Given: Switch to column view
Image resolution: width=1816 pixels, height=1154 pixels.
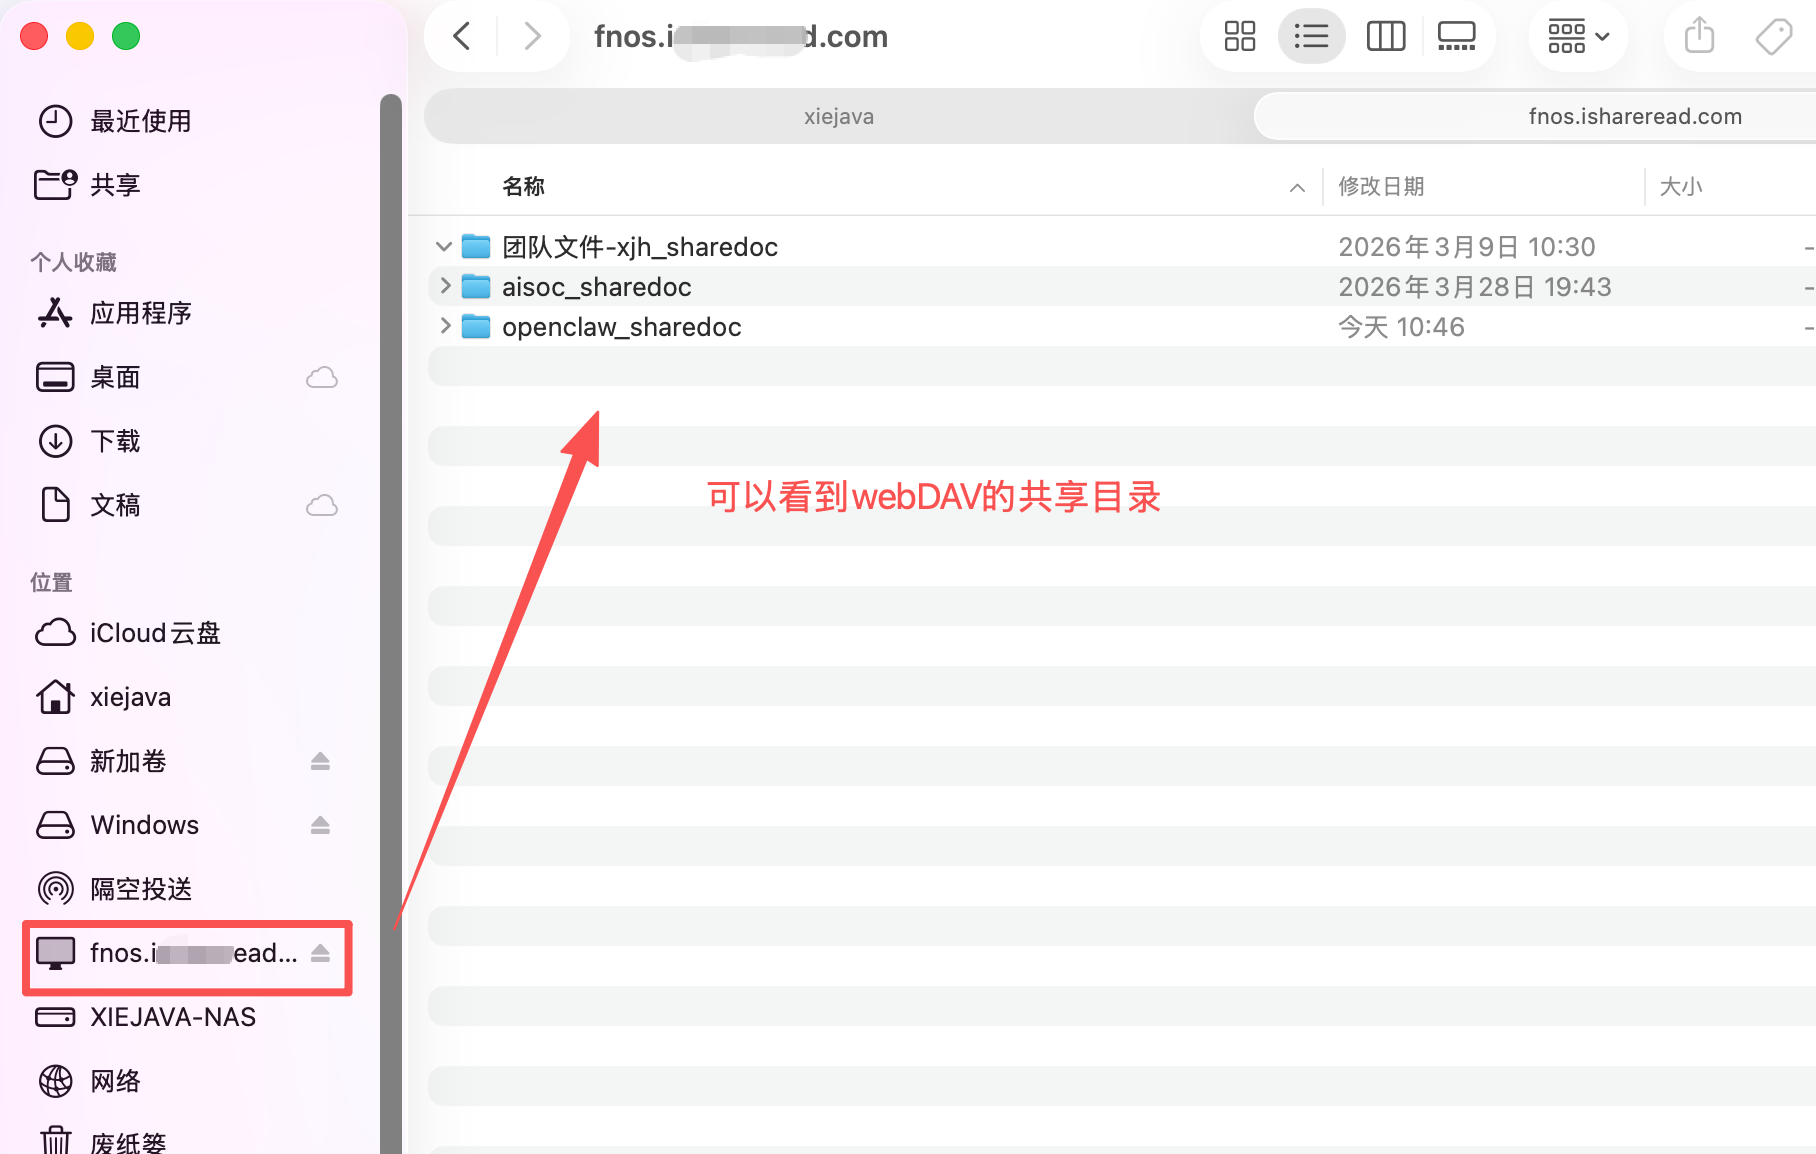Looking at the screenshot, I should (1385, 36).
